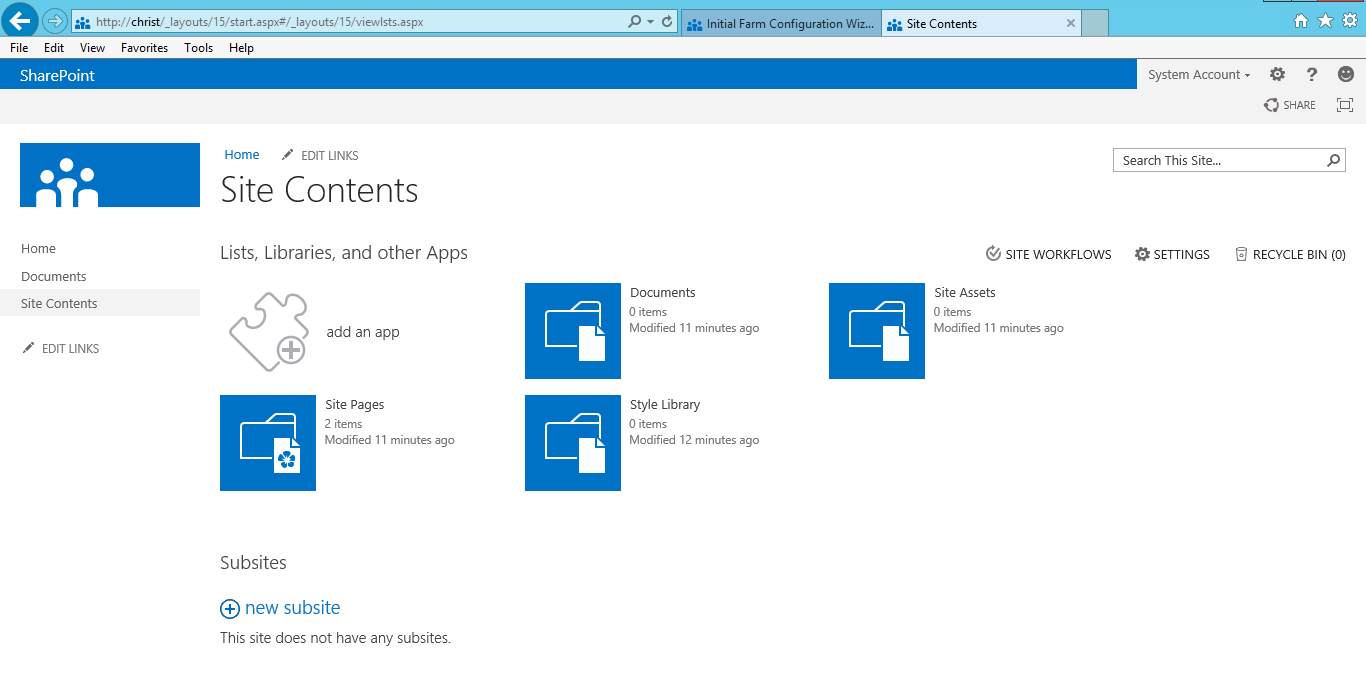1366x678 pixels.
Task: Click the Documents library name link
Action: (663, 293)
